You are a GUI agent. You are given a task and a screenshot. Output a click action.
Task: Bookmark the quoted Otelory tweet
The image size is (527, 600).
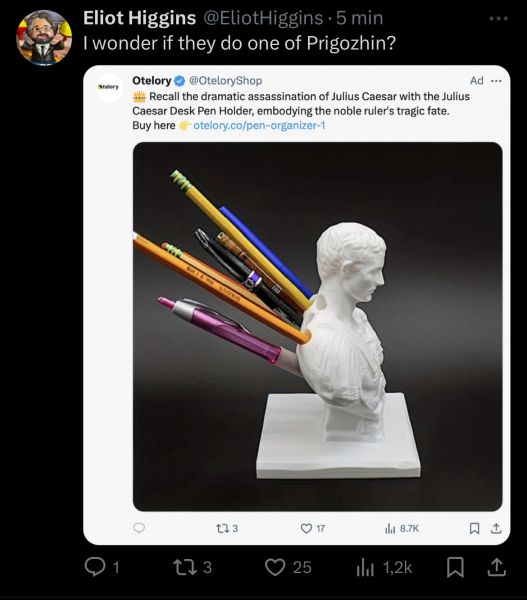[474, 528]
